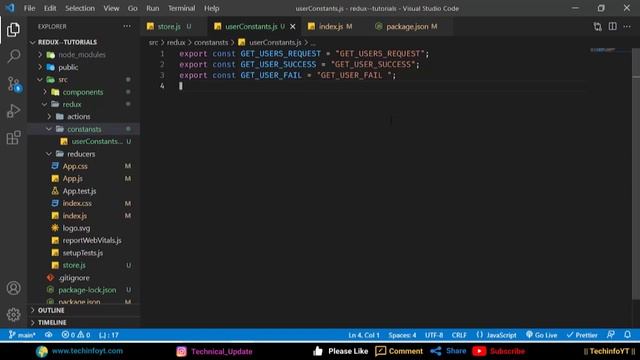Change indentation via Spaces: 4
This screenshot has width=640, height=360.
click(402, 335)
